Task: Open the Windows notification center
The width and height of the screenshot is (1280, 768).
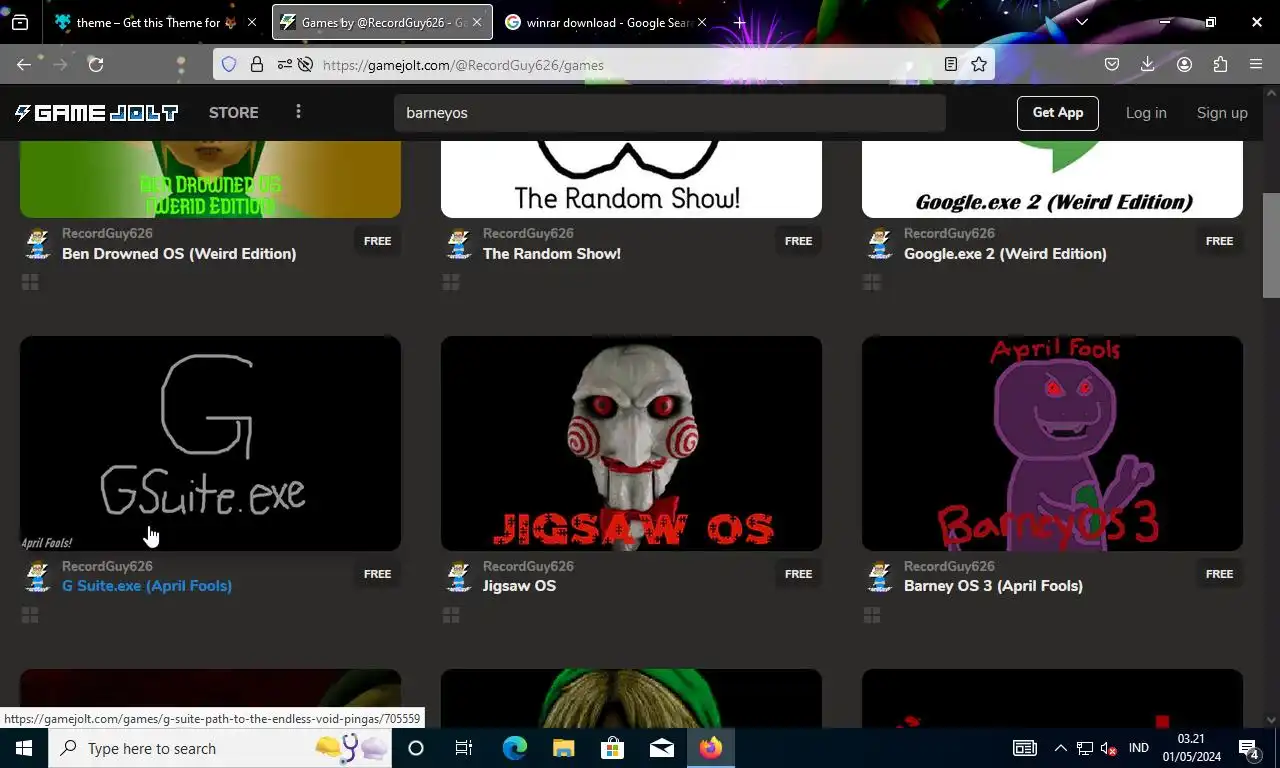Action: [1249, 748]
